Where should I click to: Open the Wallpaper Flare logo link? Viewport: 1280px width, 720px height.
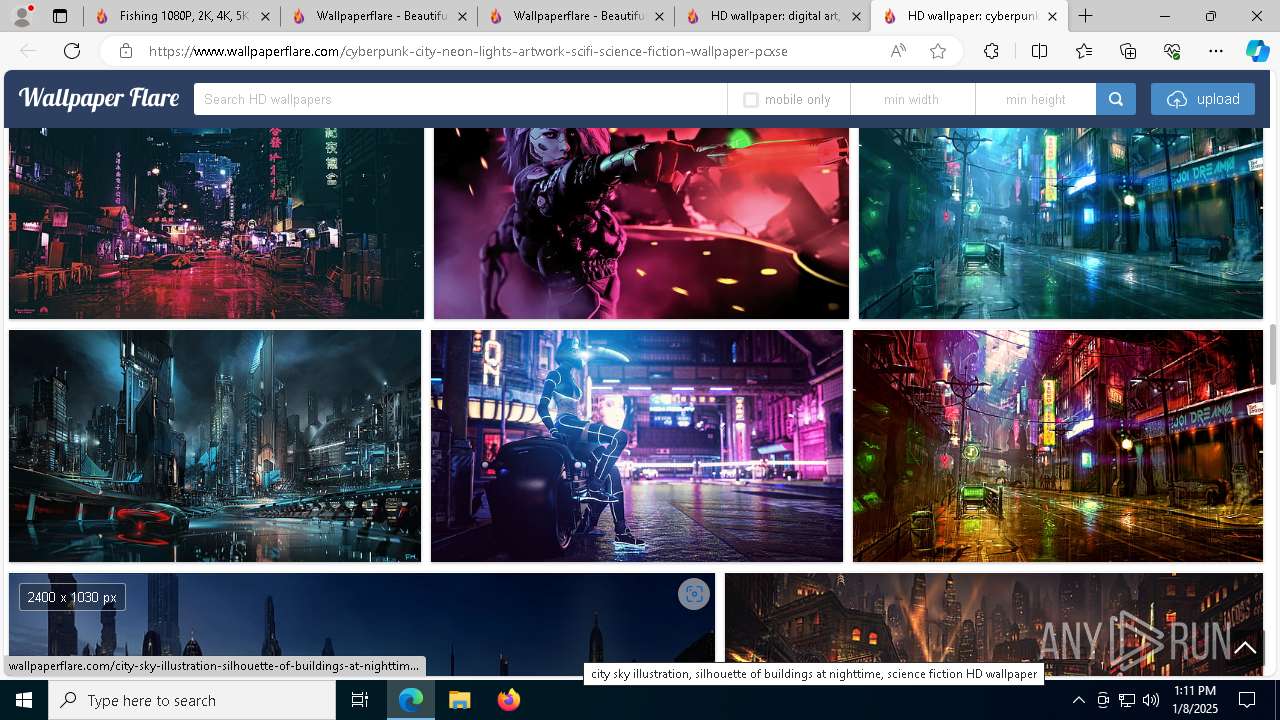point(99,98)
